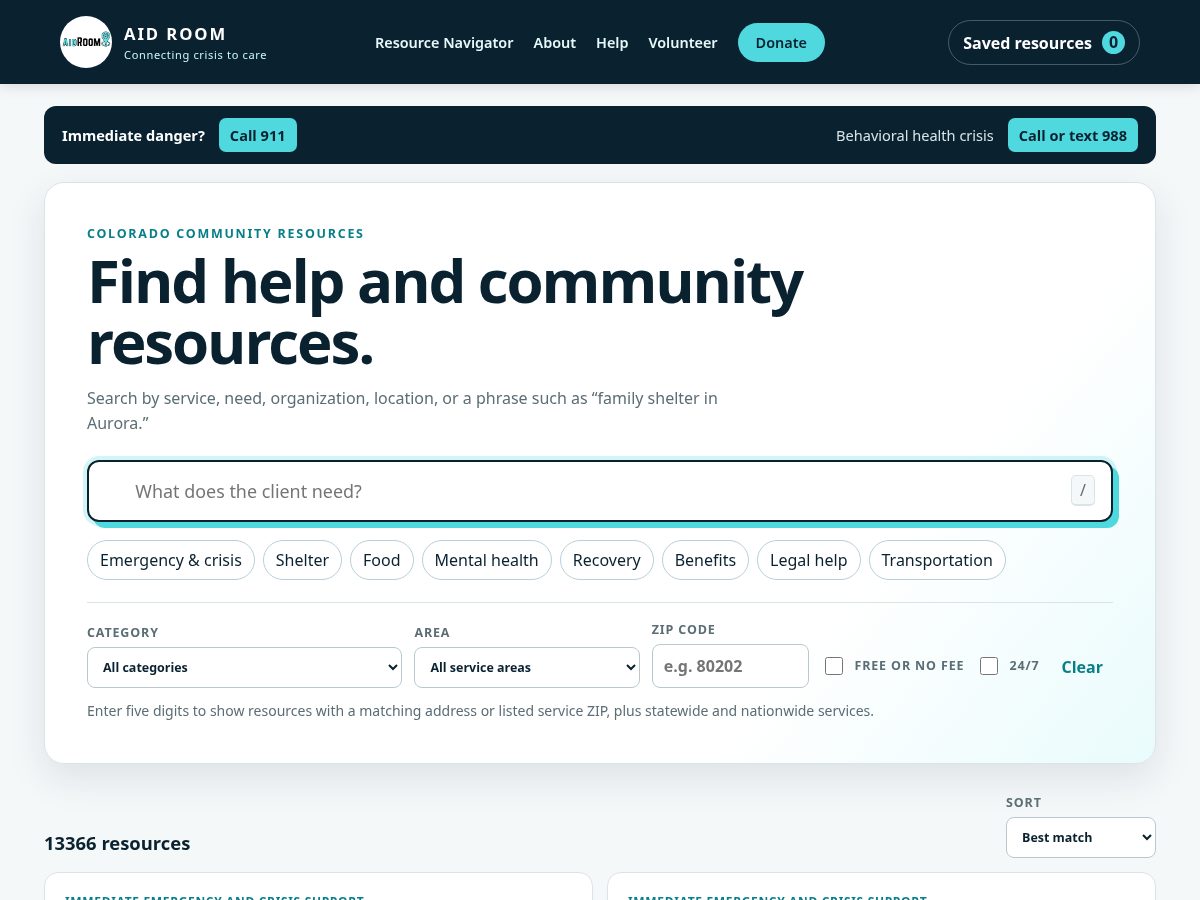
Task: Focus the client need search box
Action: point(600,491)
